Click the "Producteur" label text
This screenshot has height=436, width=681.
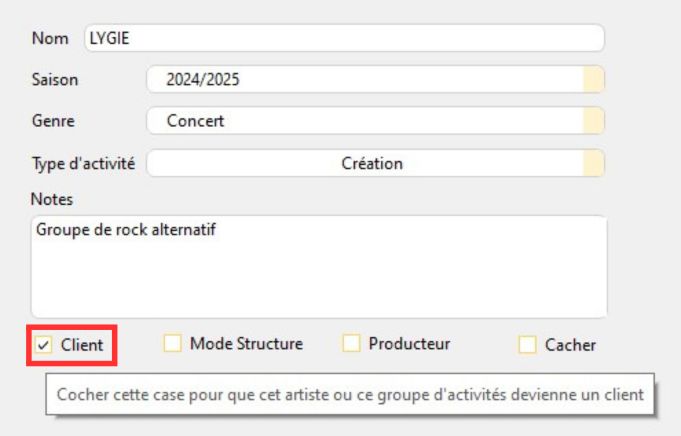[409, 344]
